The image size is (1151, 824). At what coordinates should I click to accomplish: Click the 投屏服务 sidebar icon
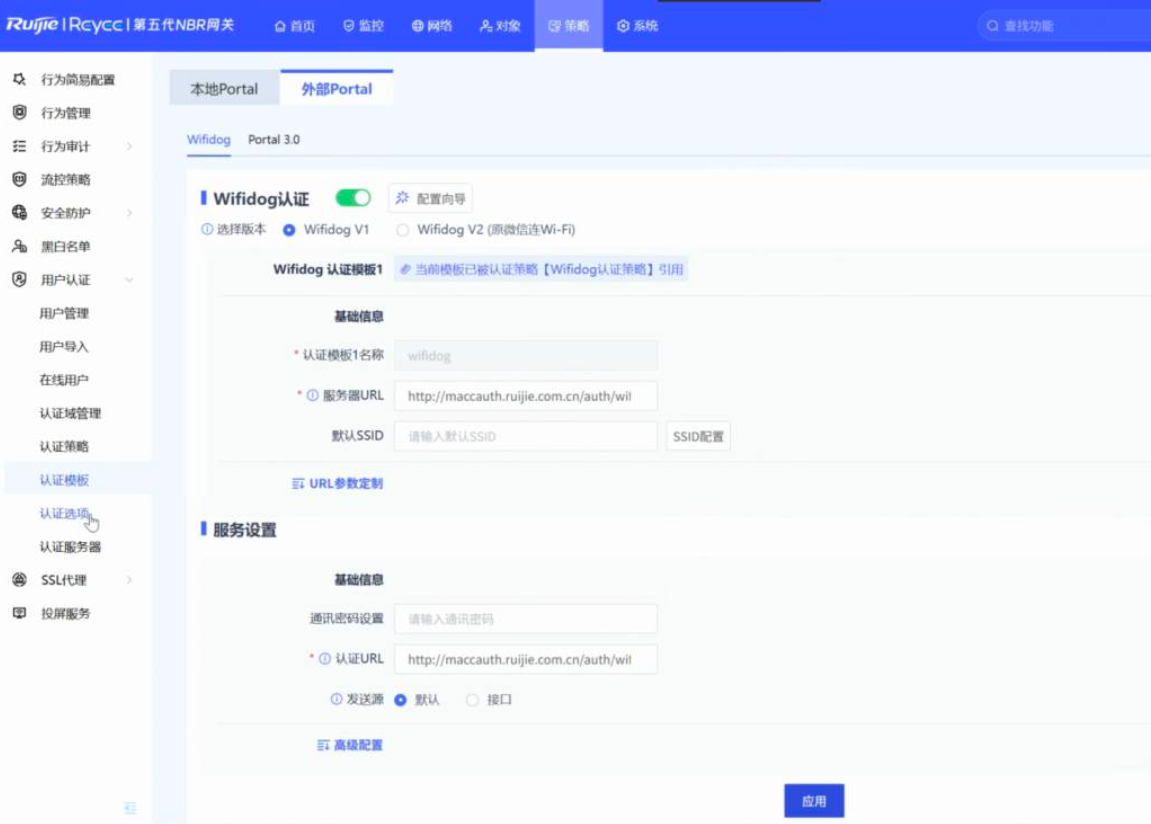(x=19, y=613)
